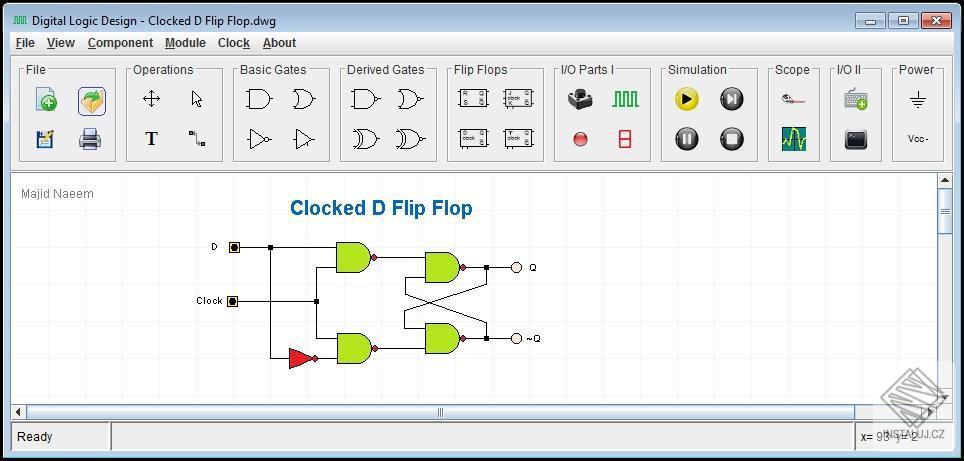Screen dimensions: 964x461
Task: Toggle the Clock input switch on the canvas
Action: pyautogui.click(x=232, y=301)
